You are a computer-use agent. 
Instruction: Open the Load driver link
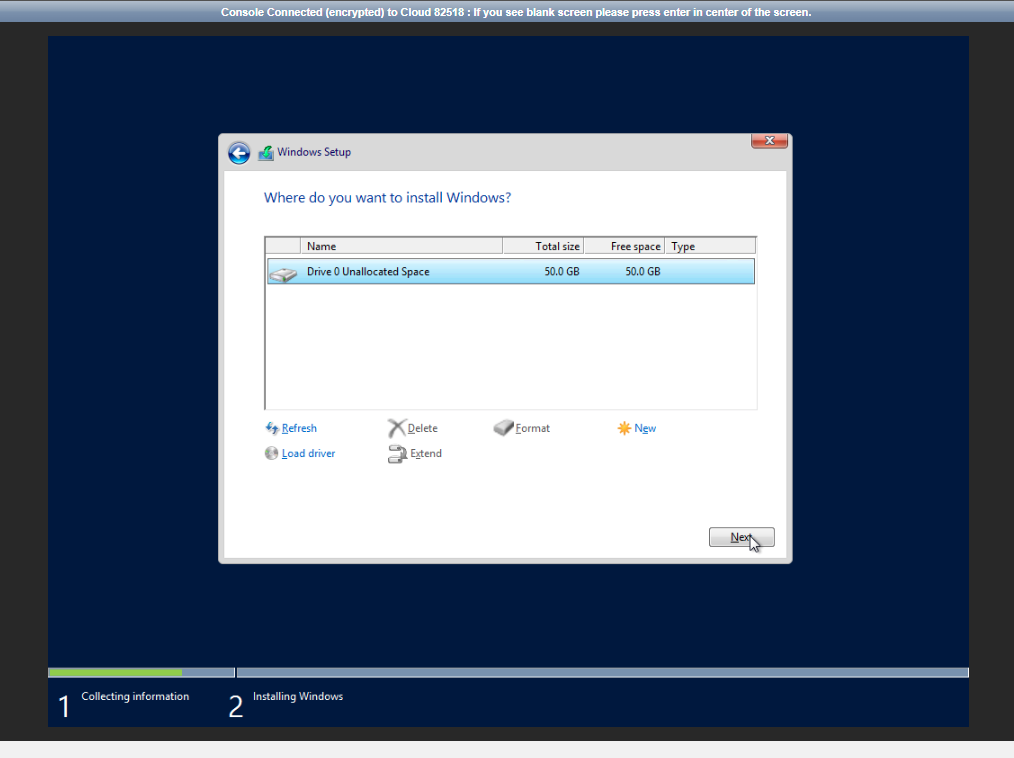tap(308, 453)
